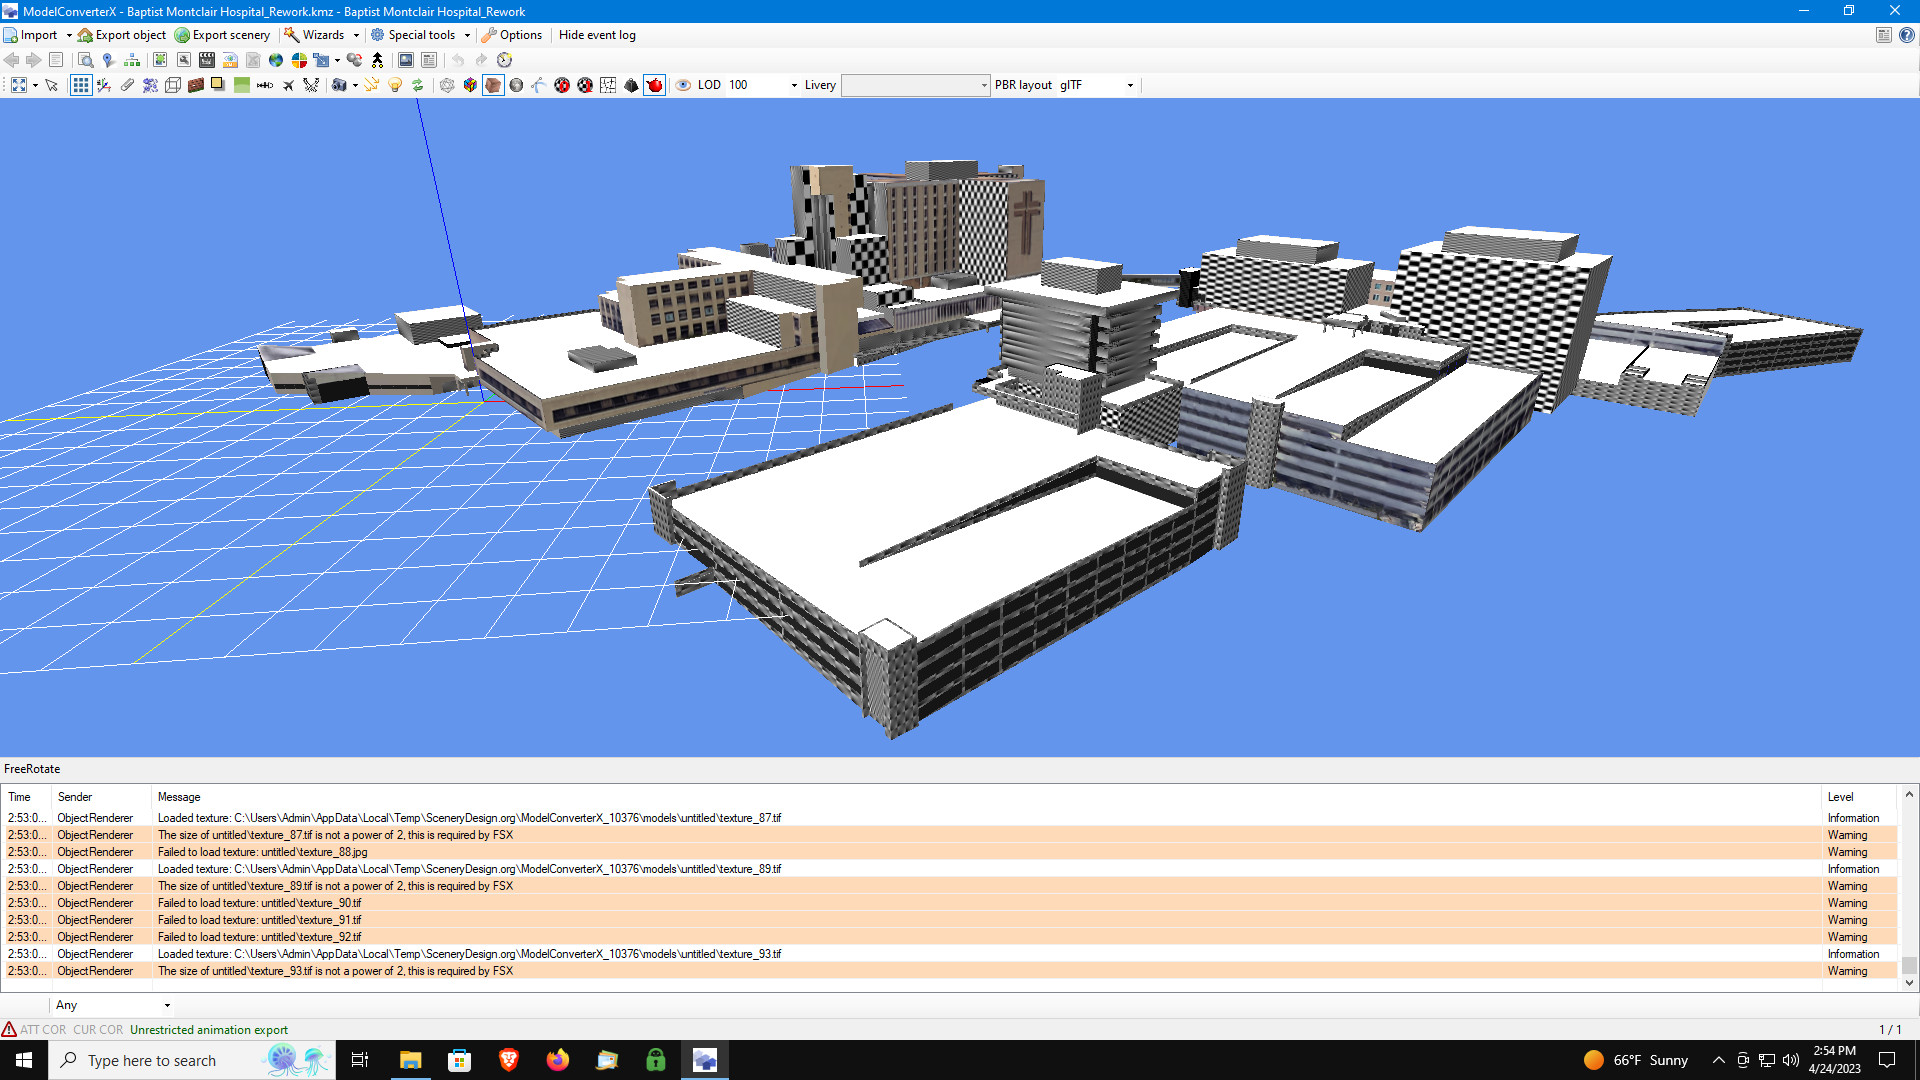Toggle the textured cube rendering mode

pos(493,85)
